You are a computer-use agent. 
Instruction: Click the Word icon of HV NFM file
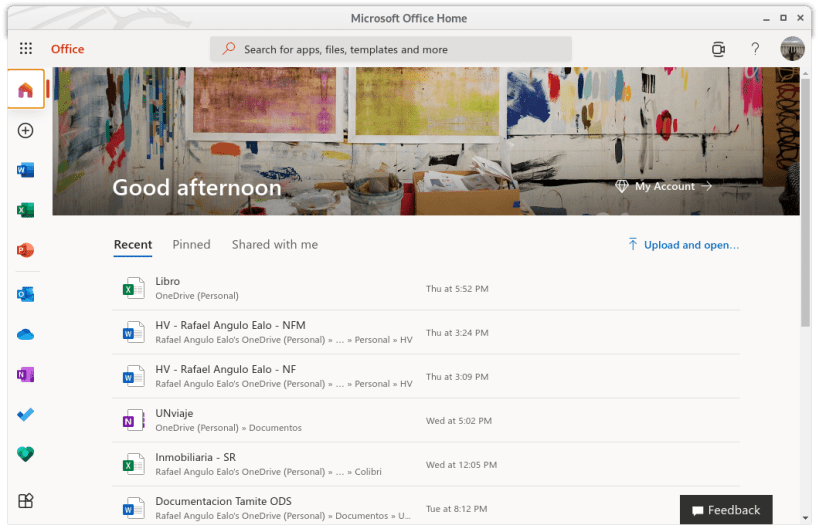[133, 332]
